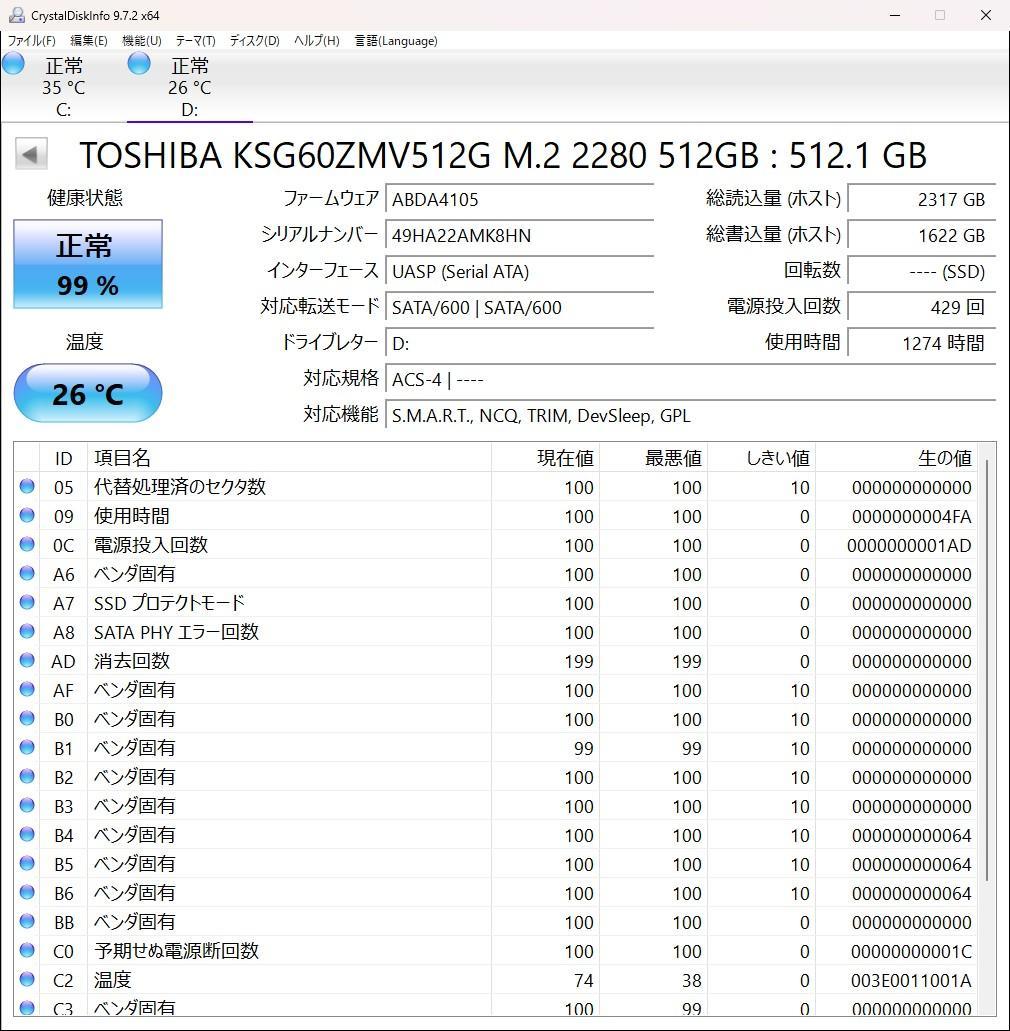Open the ヘルプ(H) menu
Image resolution: width=1010 pixels, height=1031 pixels.
pos(316,41)
